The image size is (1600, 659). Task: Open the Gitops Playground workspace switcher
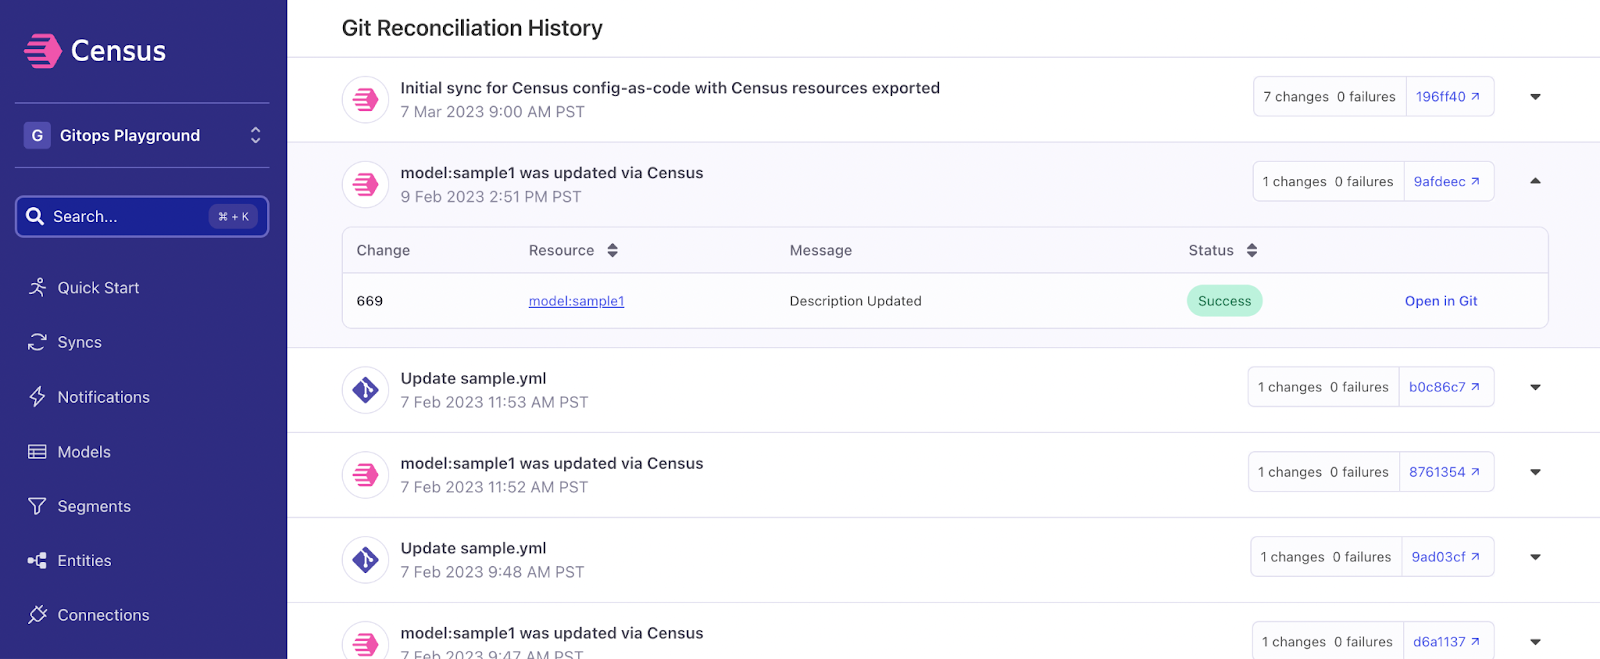point(142,135)
